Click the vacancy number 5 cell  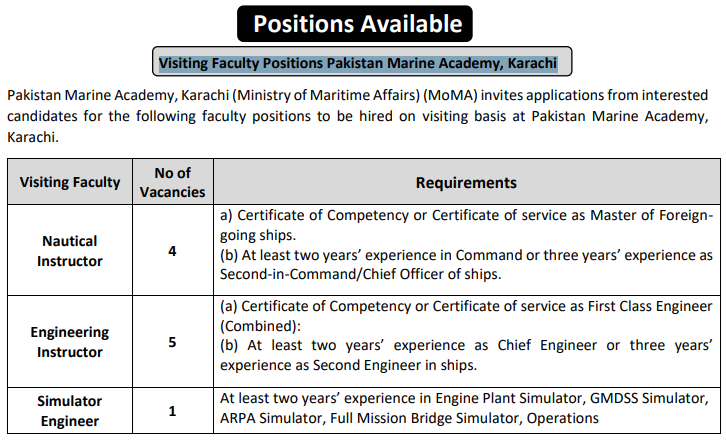pyautogui.click(x=173, y=342)
